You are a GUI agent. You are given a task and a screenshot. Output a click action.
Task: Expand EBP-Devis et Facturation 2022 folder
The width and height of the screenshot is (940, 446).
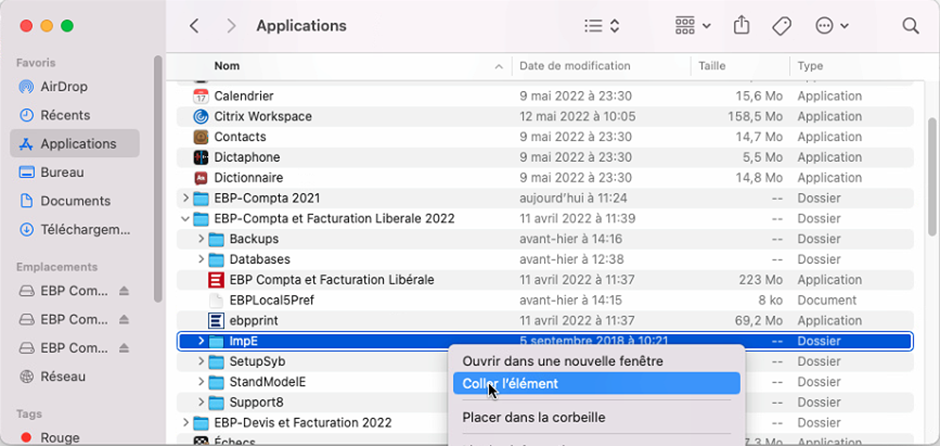coord(185,423)
